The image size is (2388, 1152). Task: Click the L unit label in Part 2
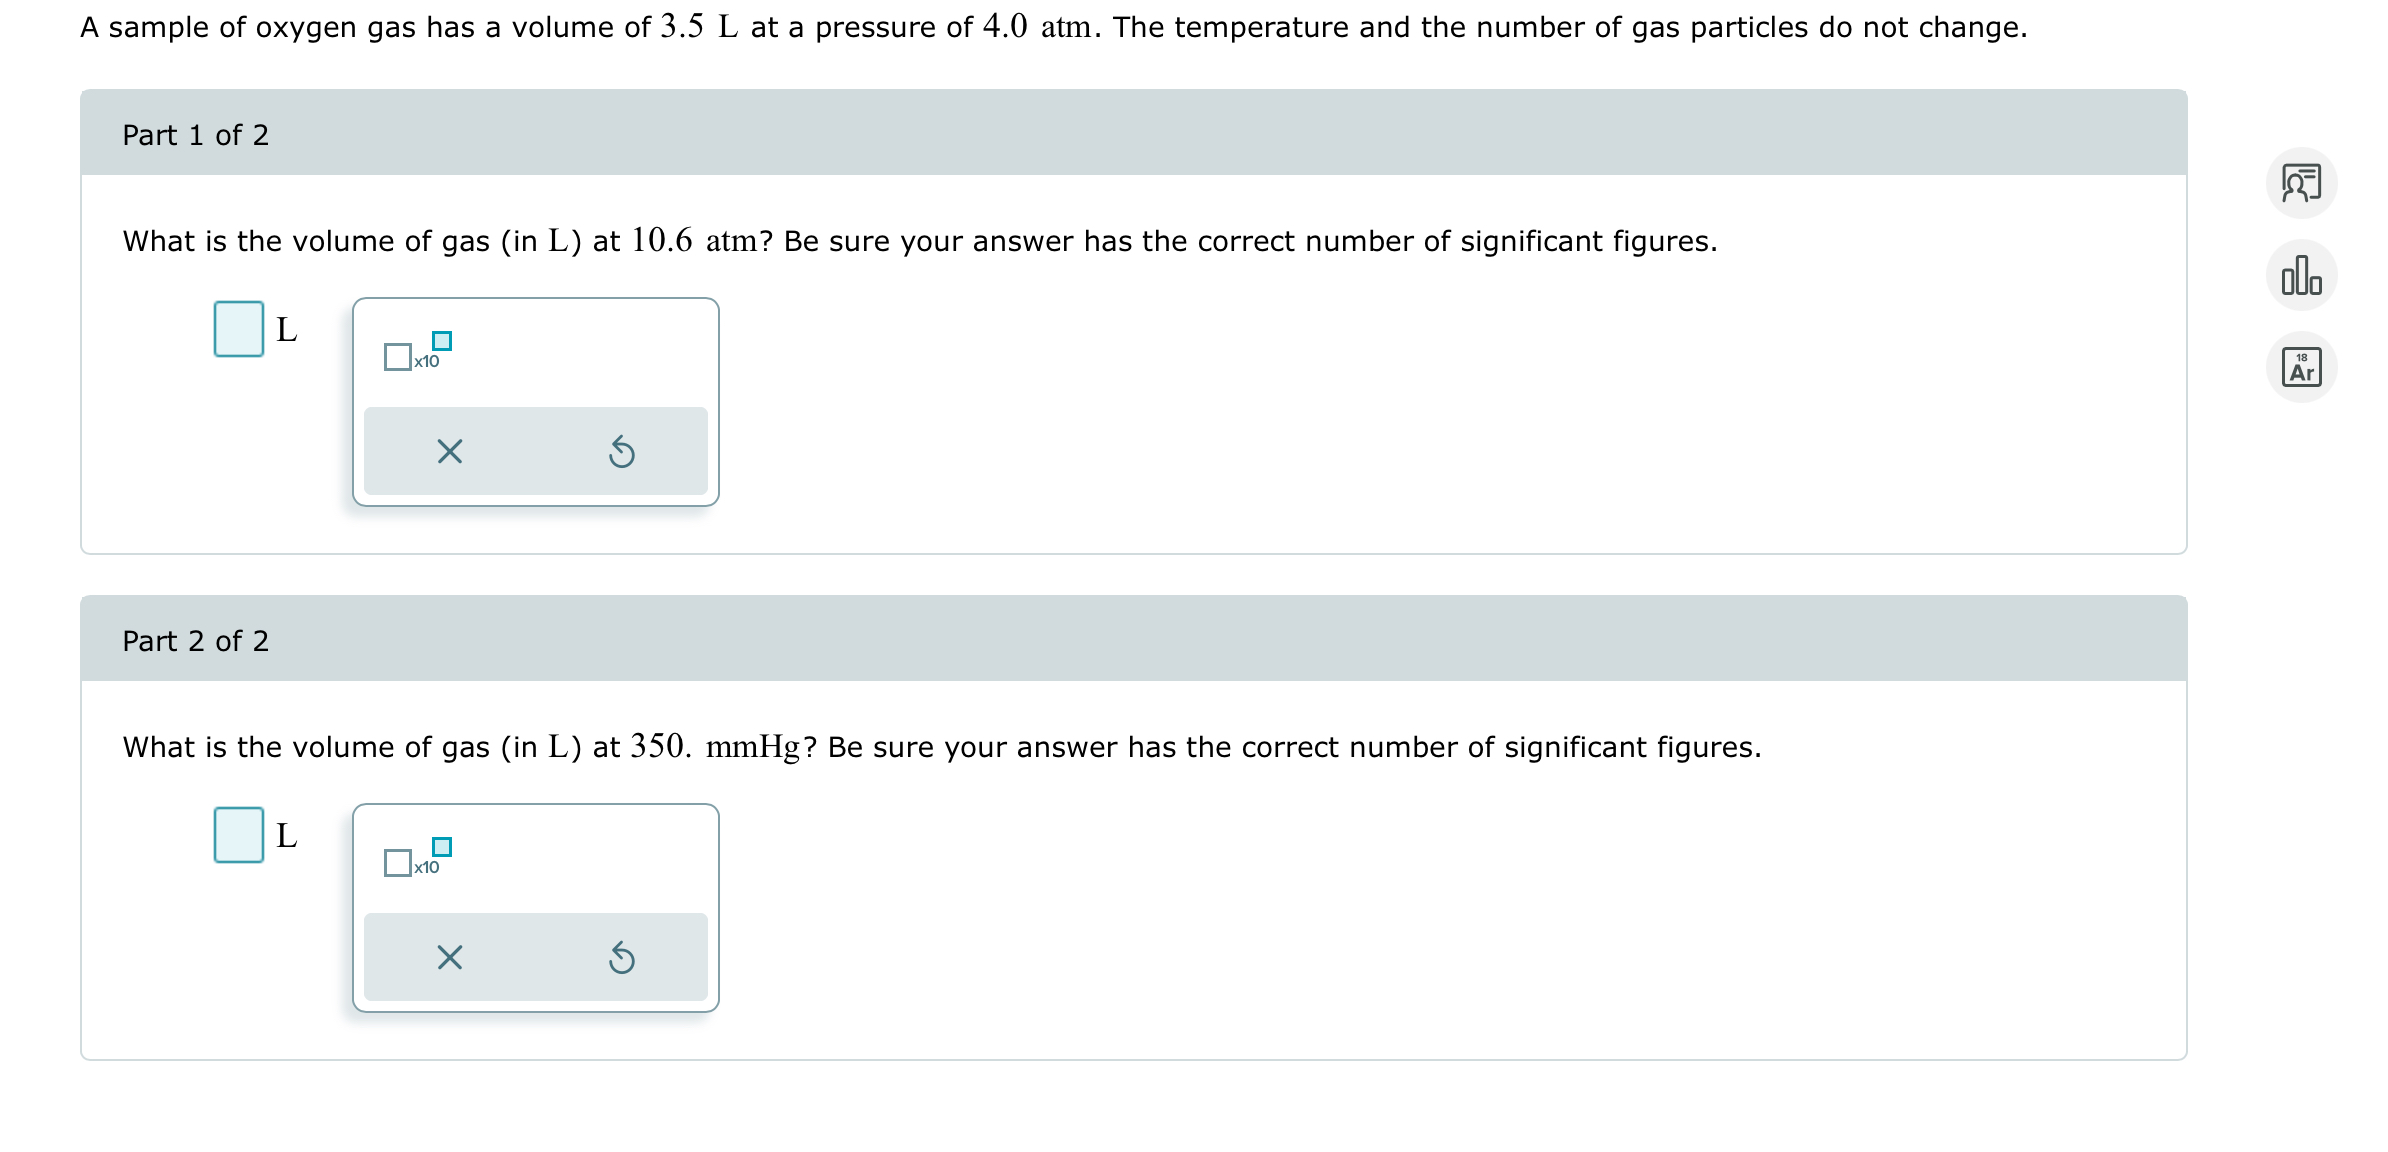pyautogui.click(x=287, y=836)
